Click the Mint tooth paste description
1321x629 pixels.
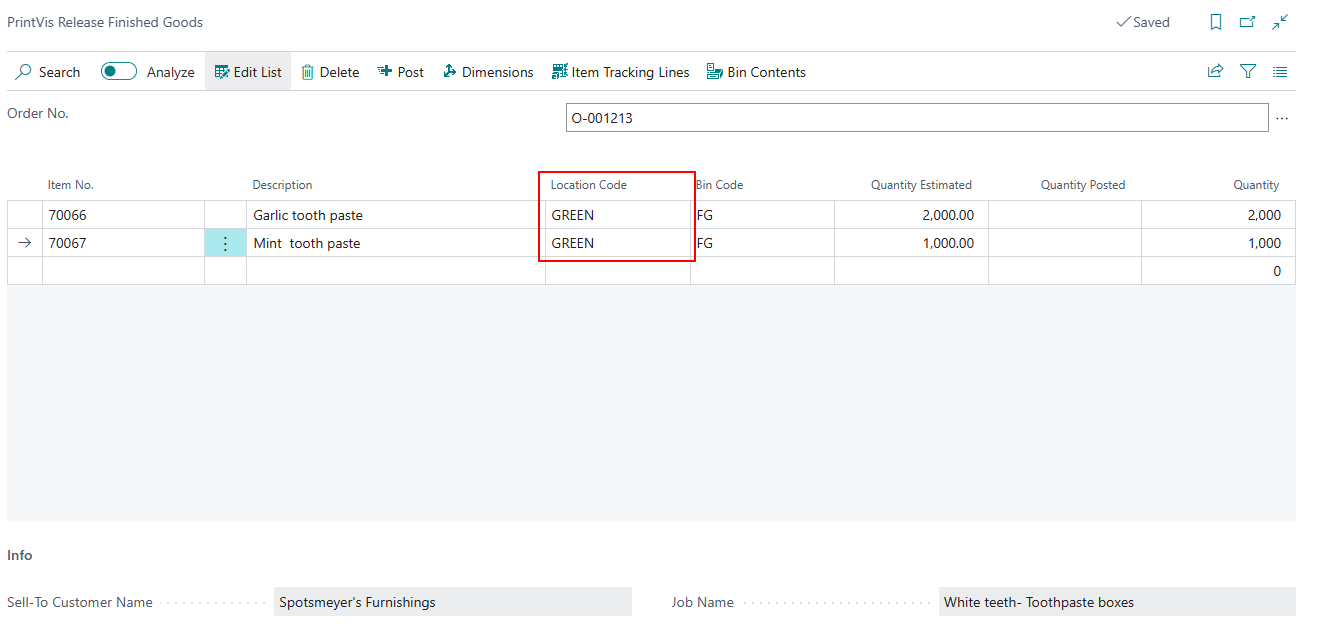click(396, 243)
